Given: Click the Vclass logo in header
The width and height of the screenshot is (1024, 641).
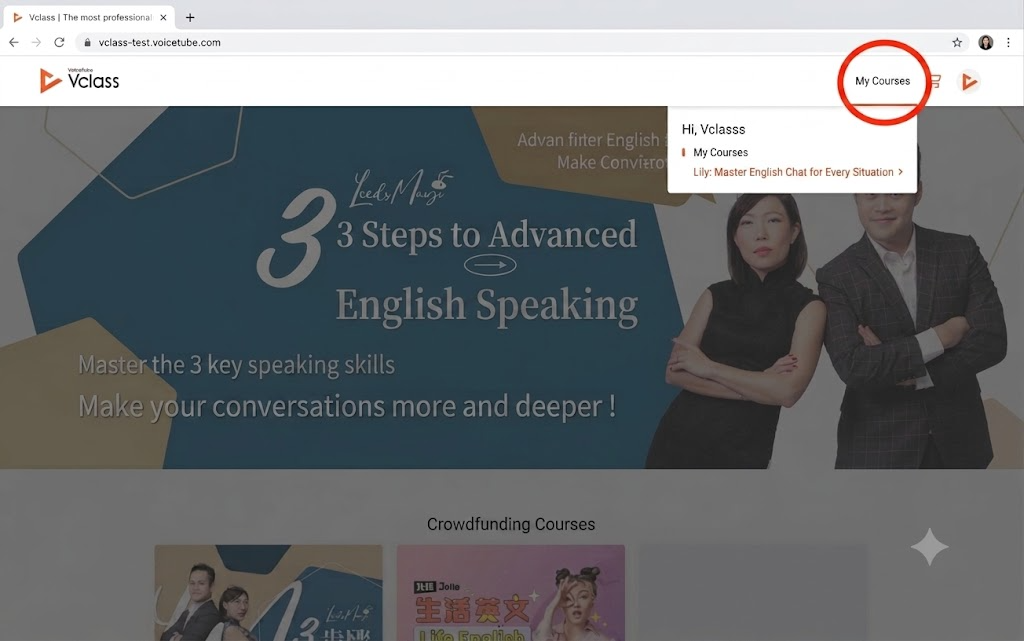Looking at the screenshot, I should click(x=79, y=80).
